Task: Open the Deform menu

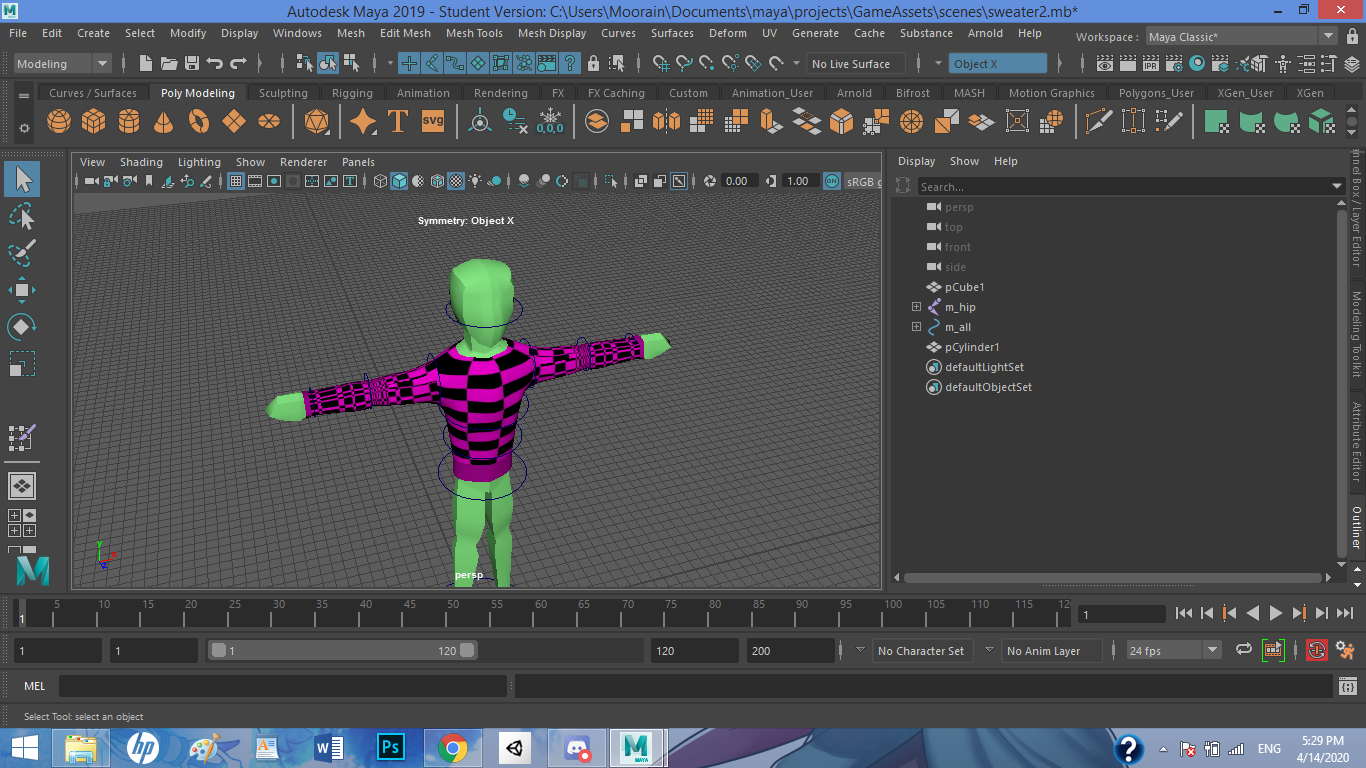Action: click(x=727, y=33)
